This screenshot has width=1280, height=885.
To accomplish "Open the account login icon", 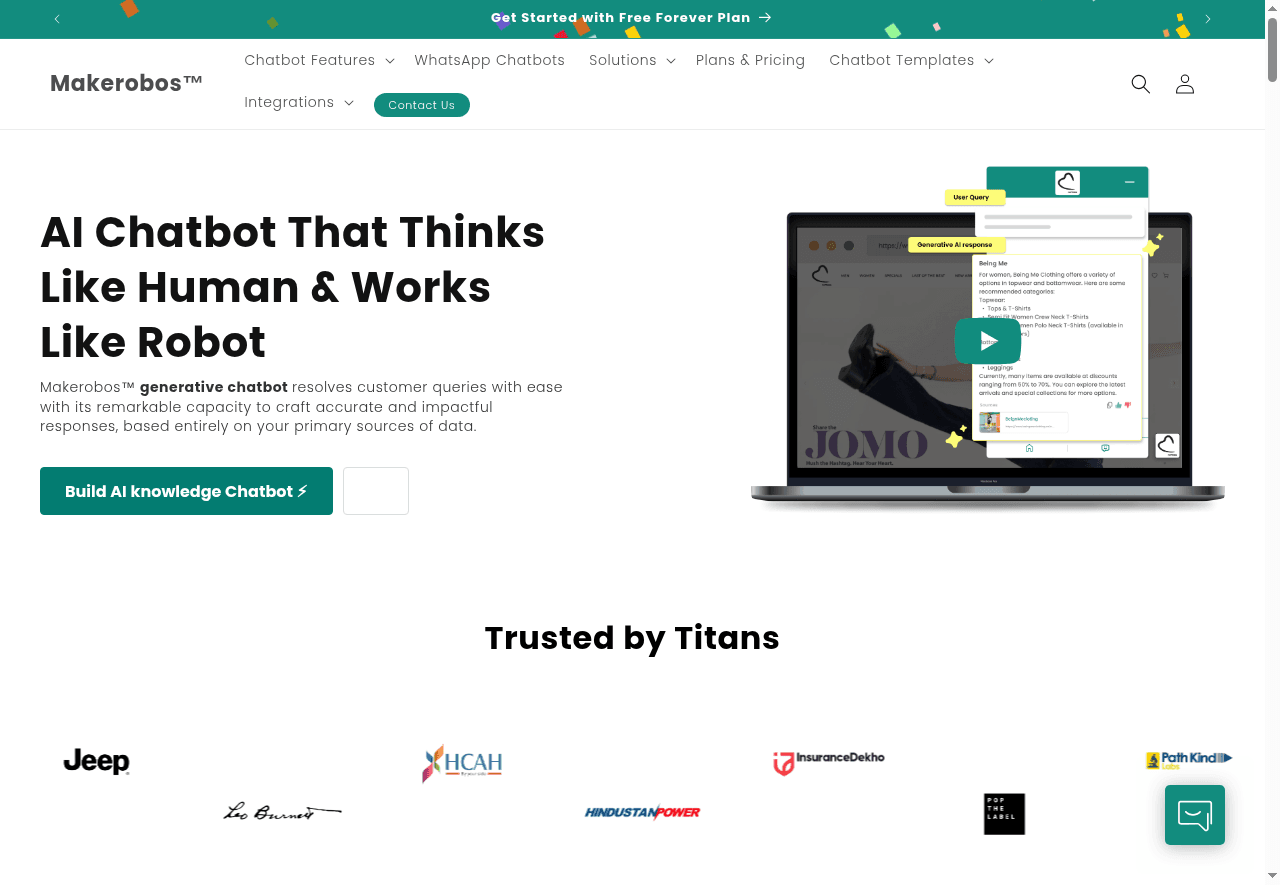I will (x=1184, y=84).
